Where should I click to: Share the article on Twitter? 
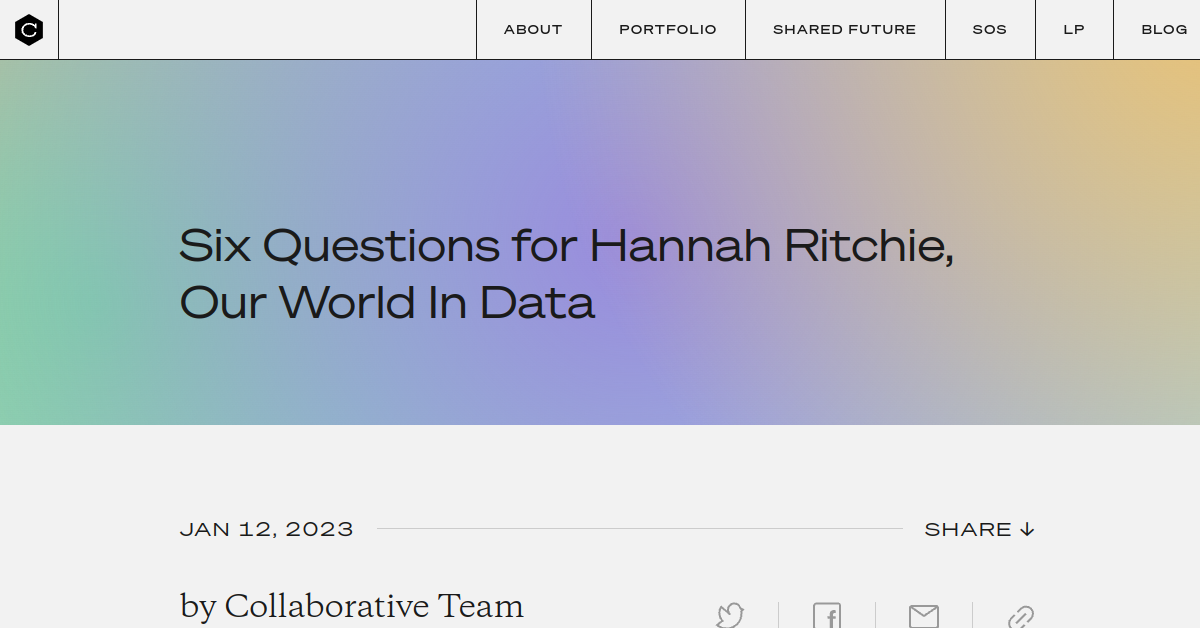coord(730,615)
